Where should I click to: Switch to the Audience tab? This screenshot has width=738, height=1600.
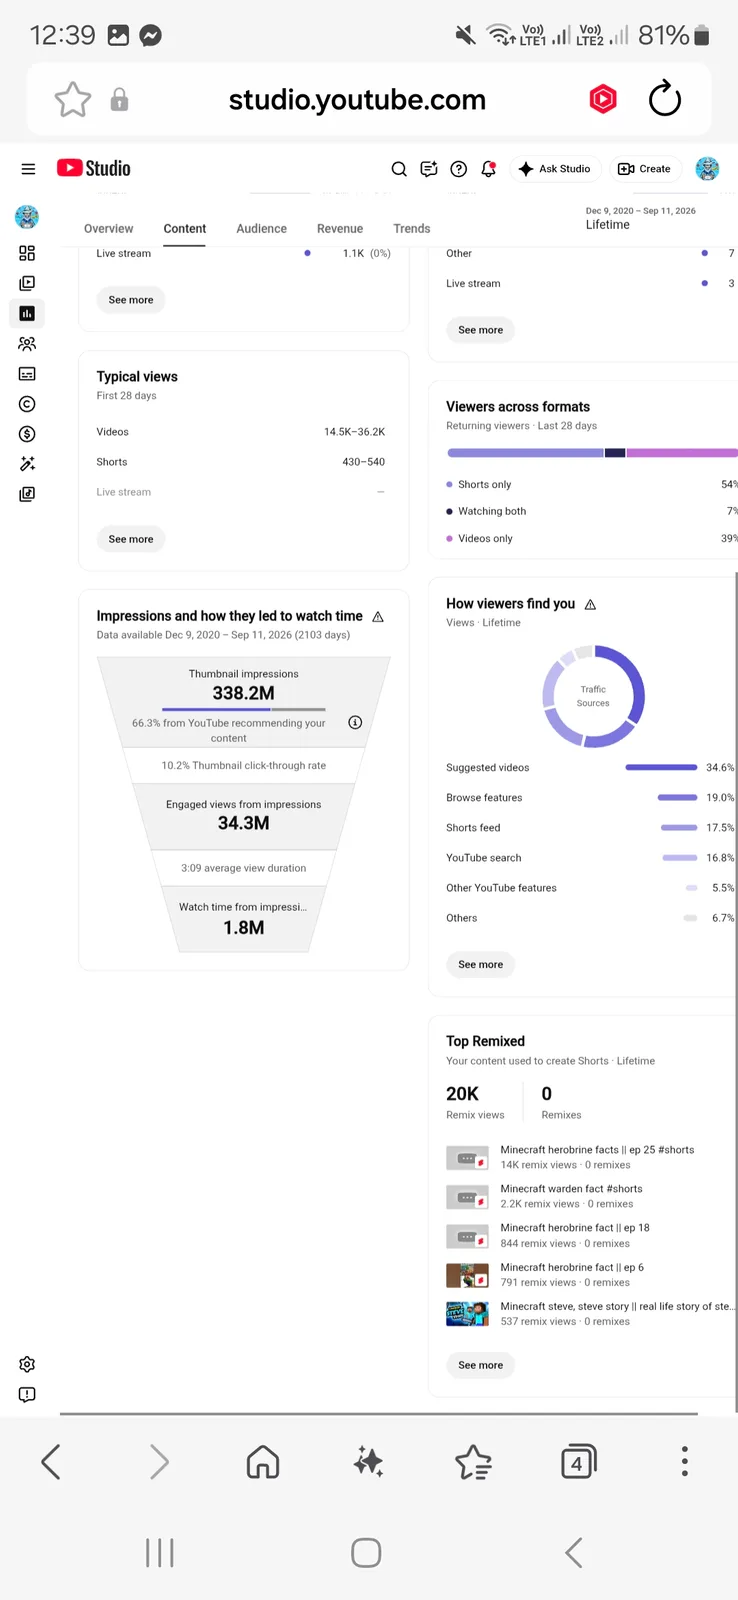tap(261, 229)
